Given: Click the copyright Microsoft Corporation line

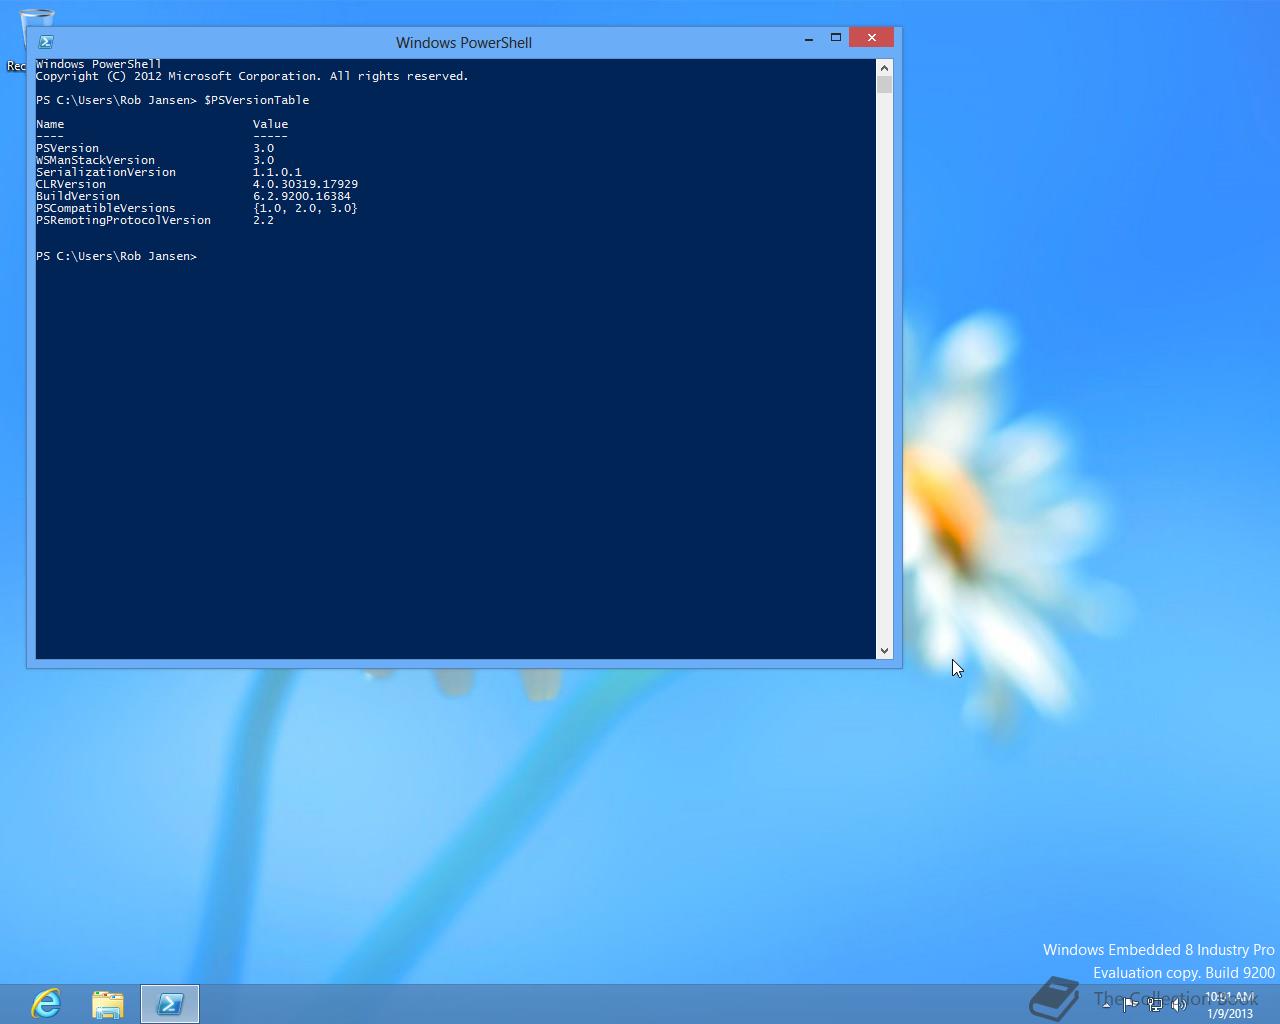Looking at the screenshot, I should click(x=252, y=76).
